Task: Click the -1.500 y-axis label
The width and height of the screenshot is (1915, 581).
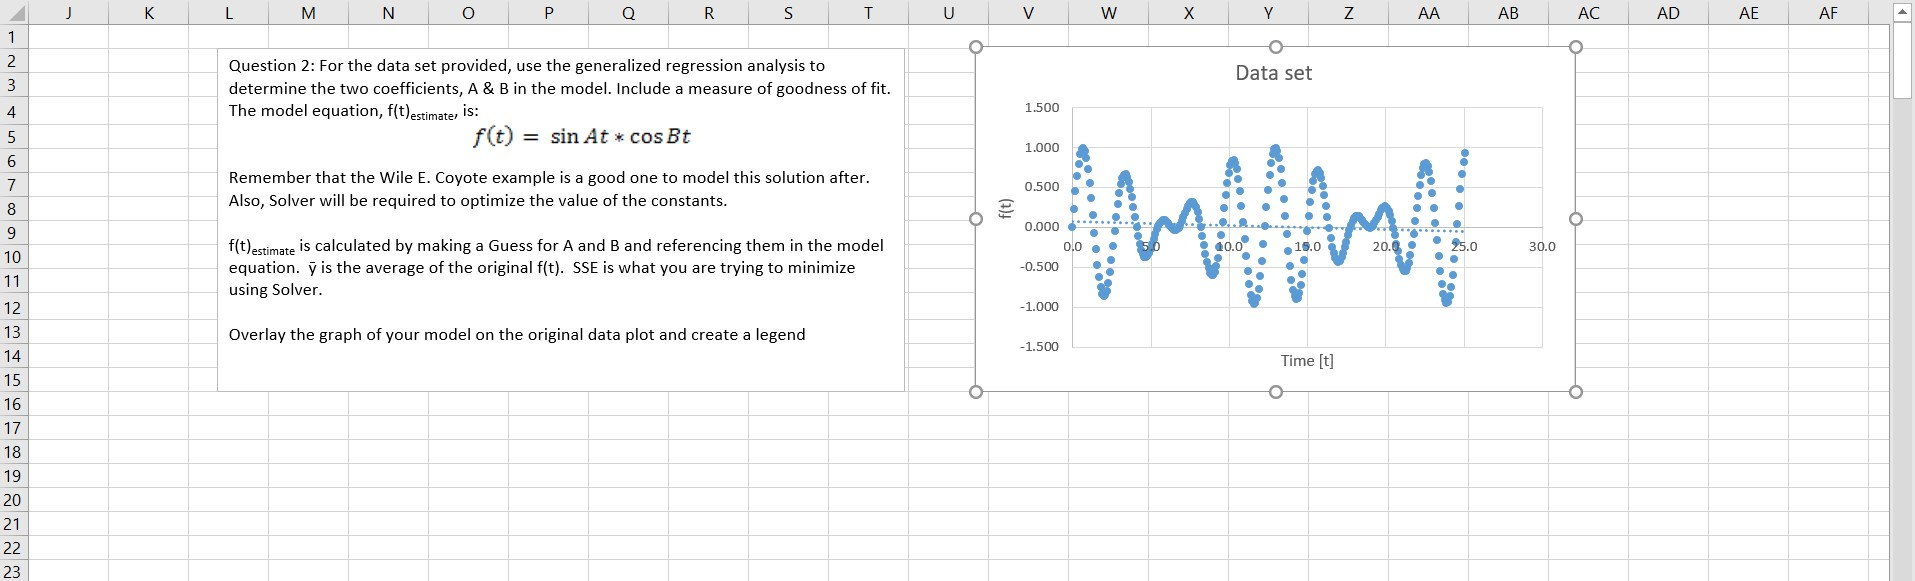Action: point(1039,346)
